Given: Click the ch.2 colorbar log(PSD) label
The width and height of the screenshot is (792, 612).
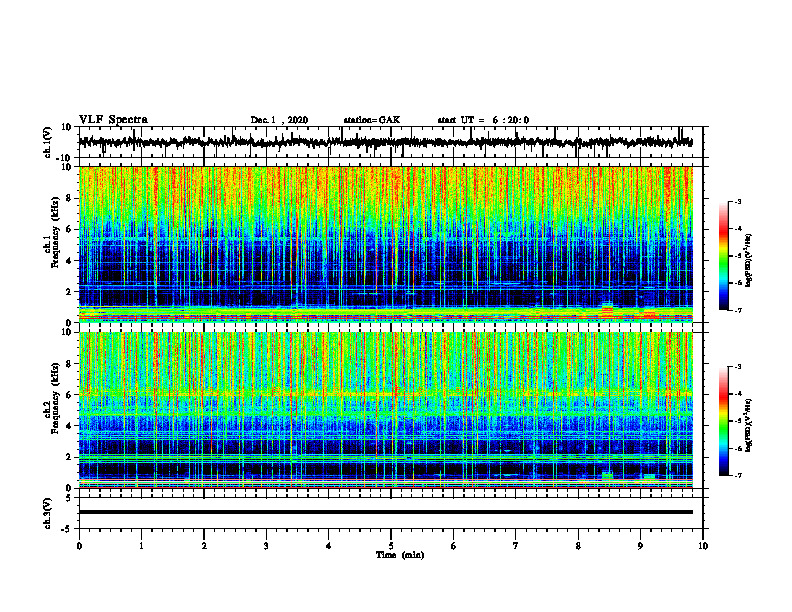Looking at the screenshot, I should [x=749, y=426].
